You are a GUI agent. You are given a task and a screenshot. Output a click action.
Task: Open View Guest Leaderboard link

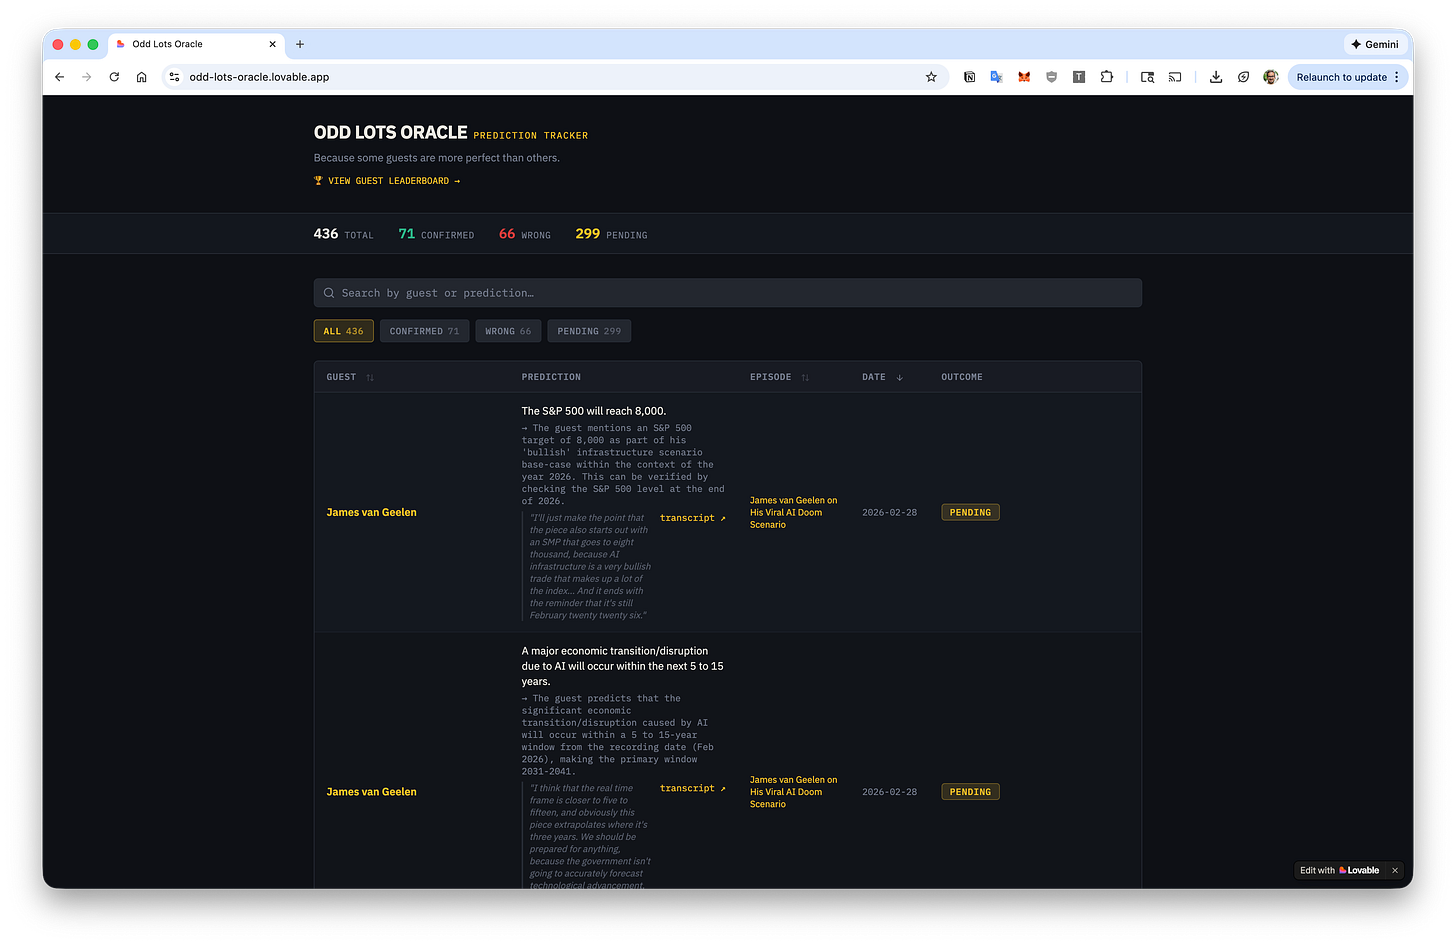pyautogui.click(x=387, y=181)
